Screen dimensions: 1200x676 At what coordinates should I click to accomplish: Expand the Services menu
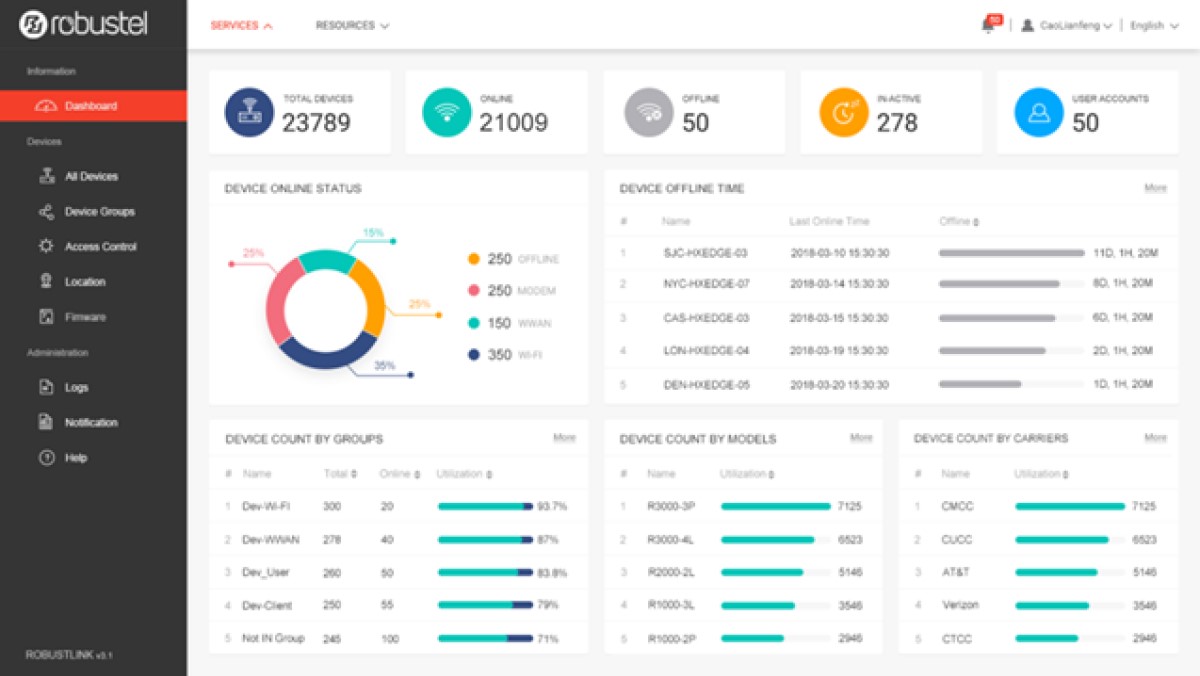coord(241,26)
